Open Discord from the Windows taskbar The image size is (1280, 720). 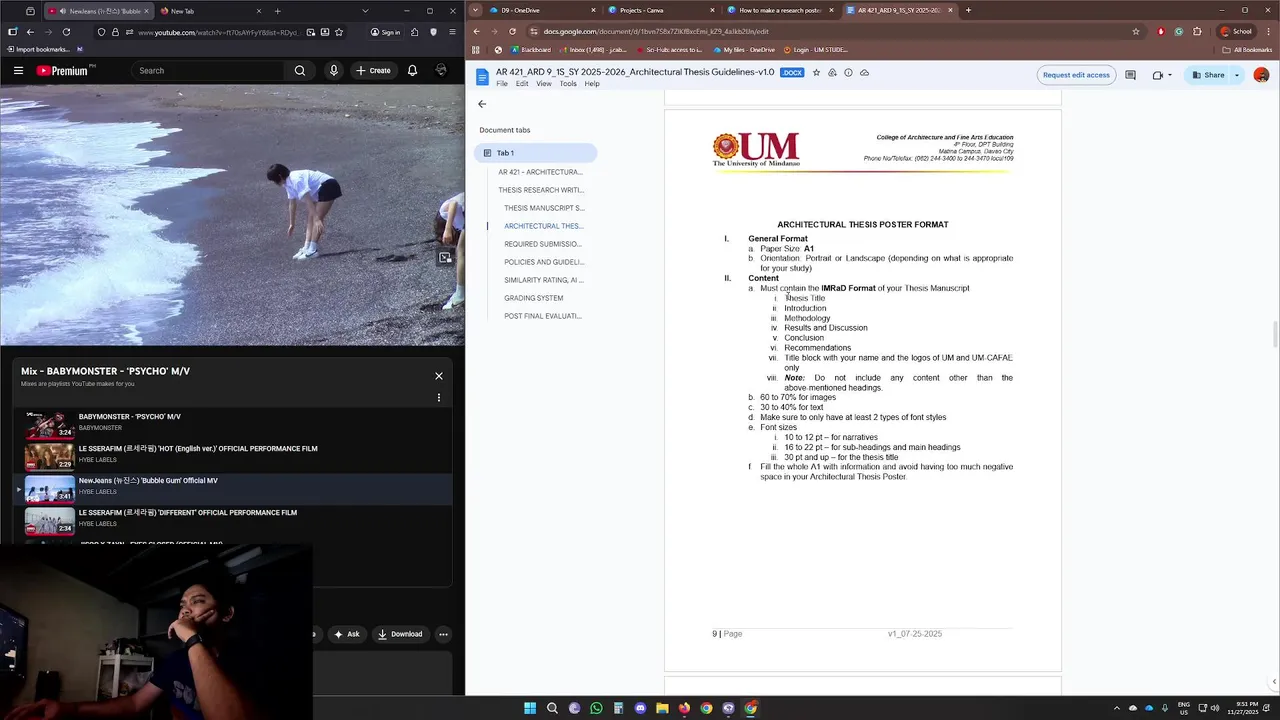640,708
